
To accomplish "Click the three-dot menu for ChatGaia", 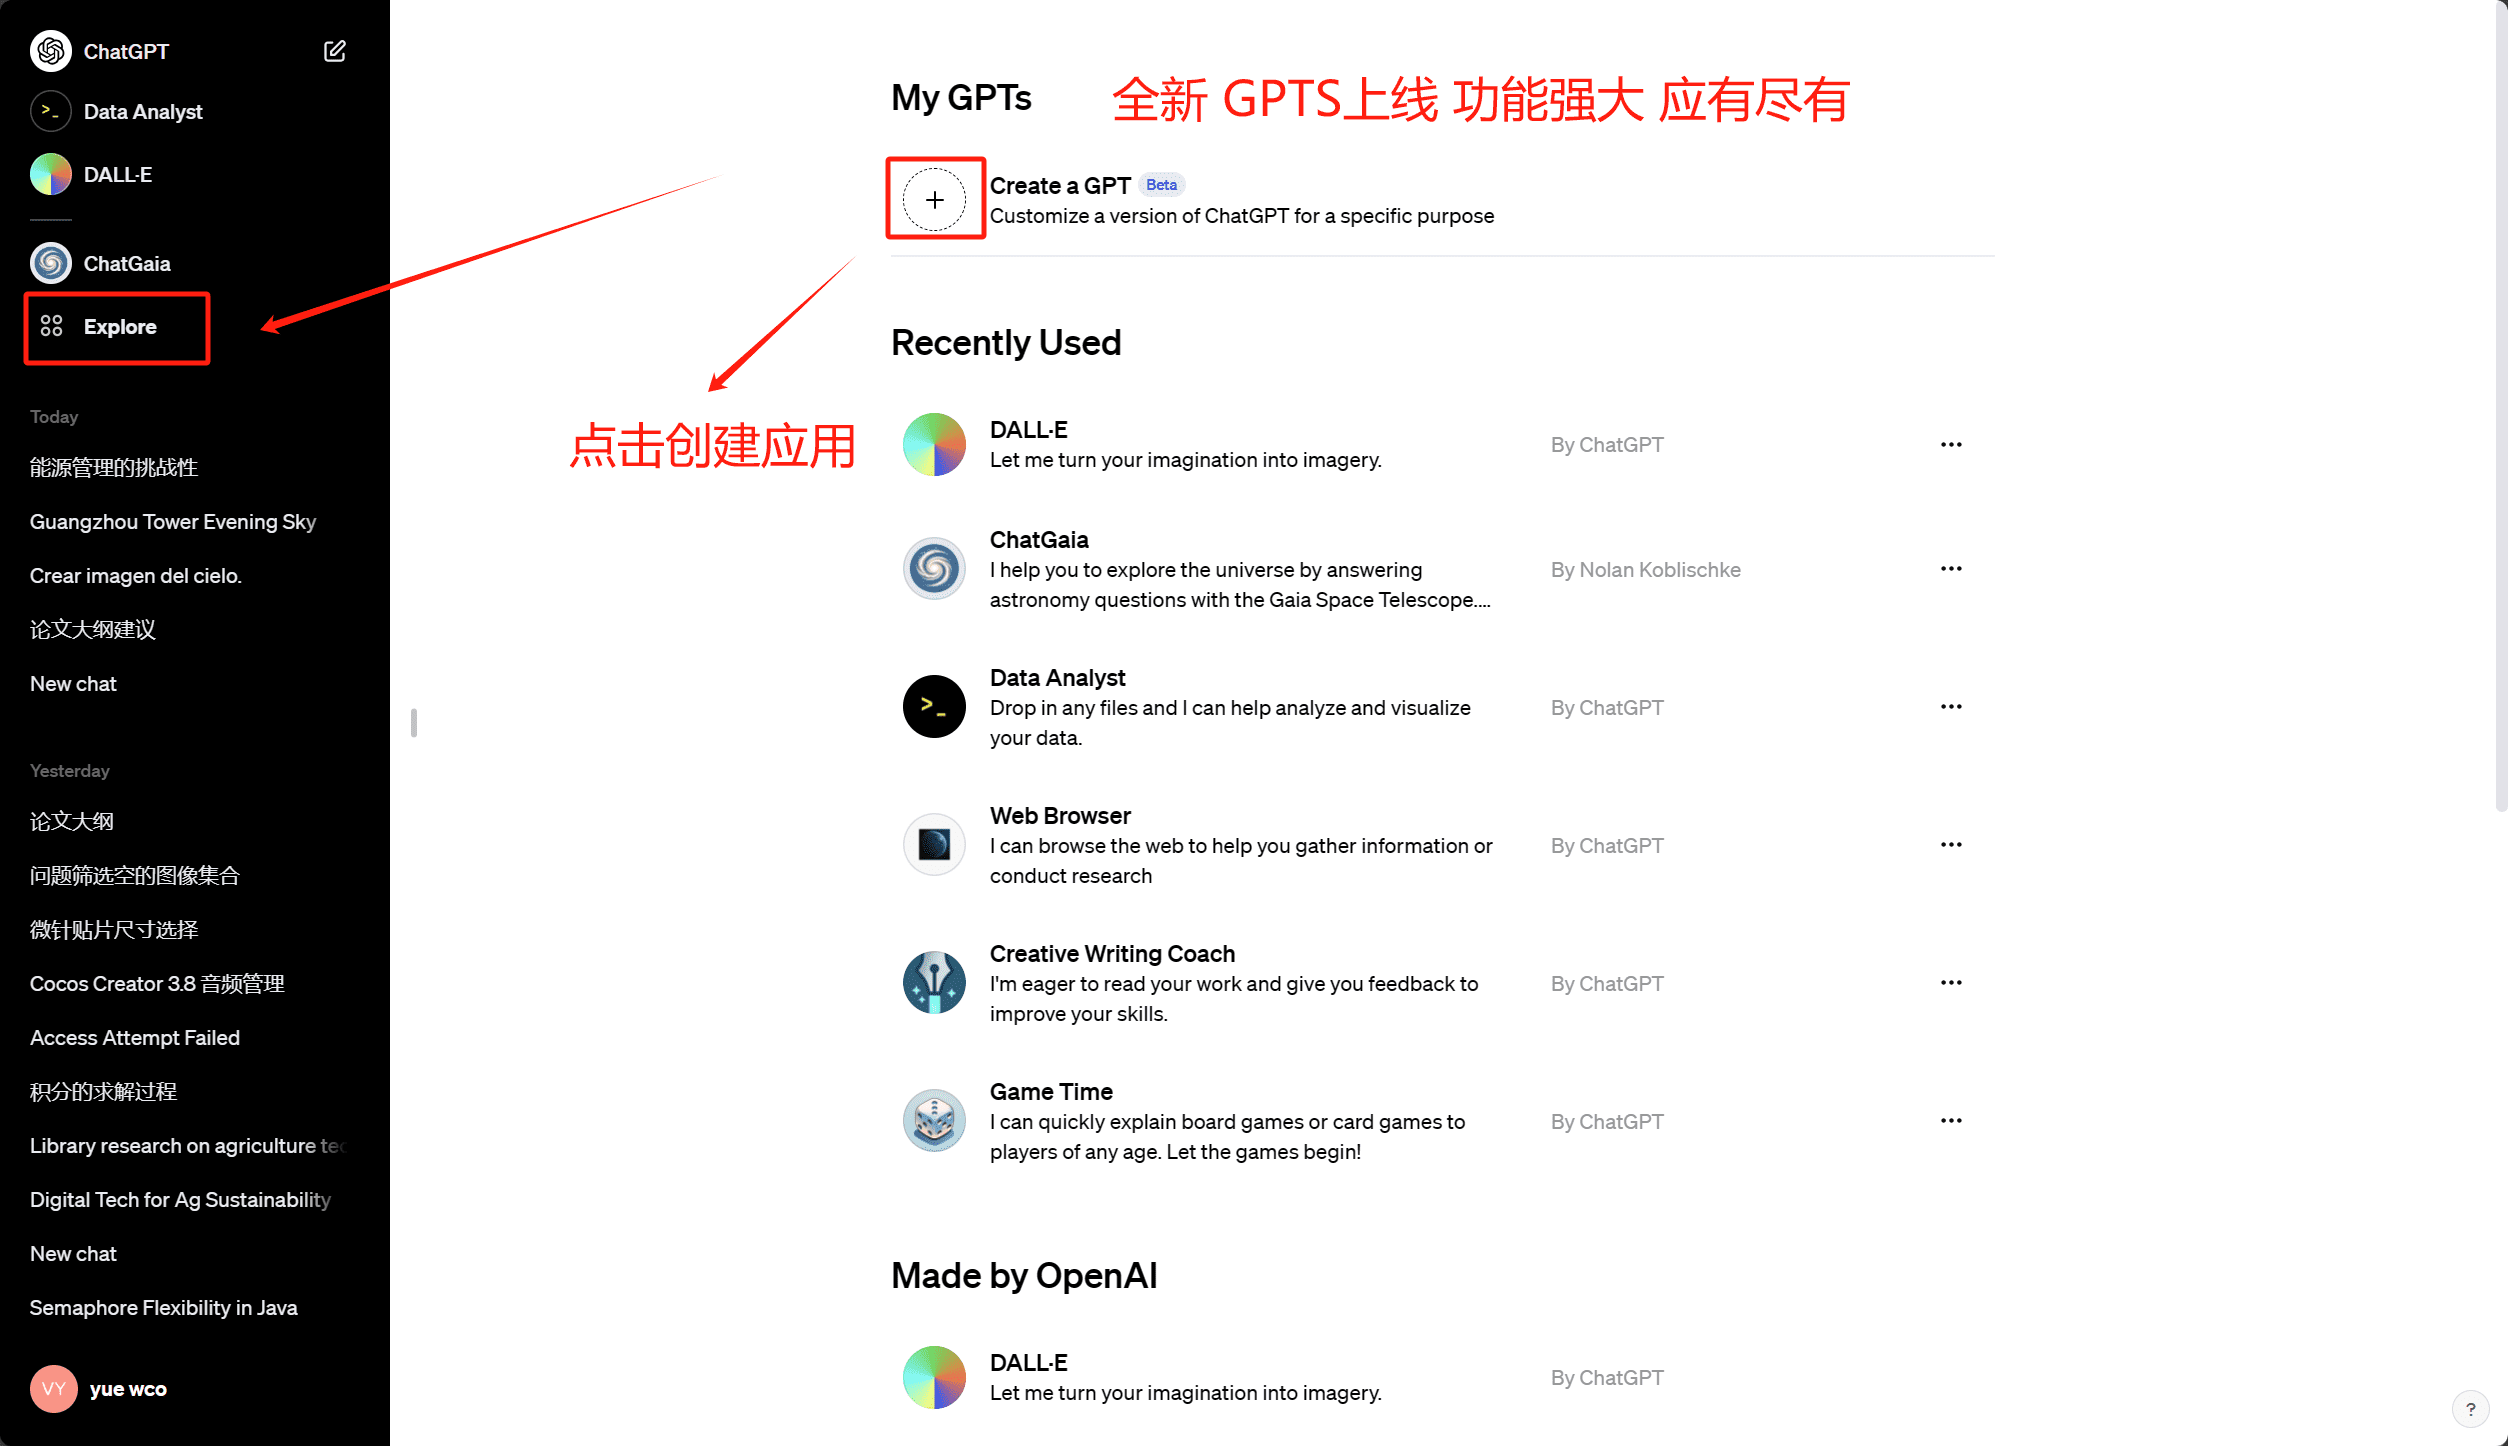I will pos(1950,570).
